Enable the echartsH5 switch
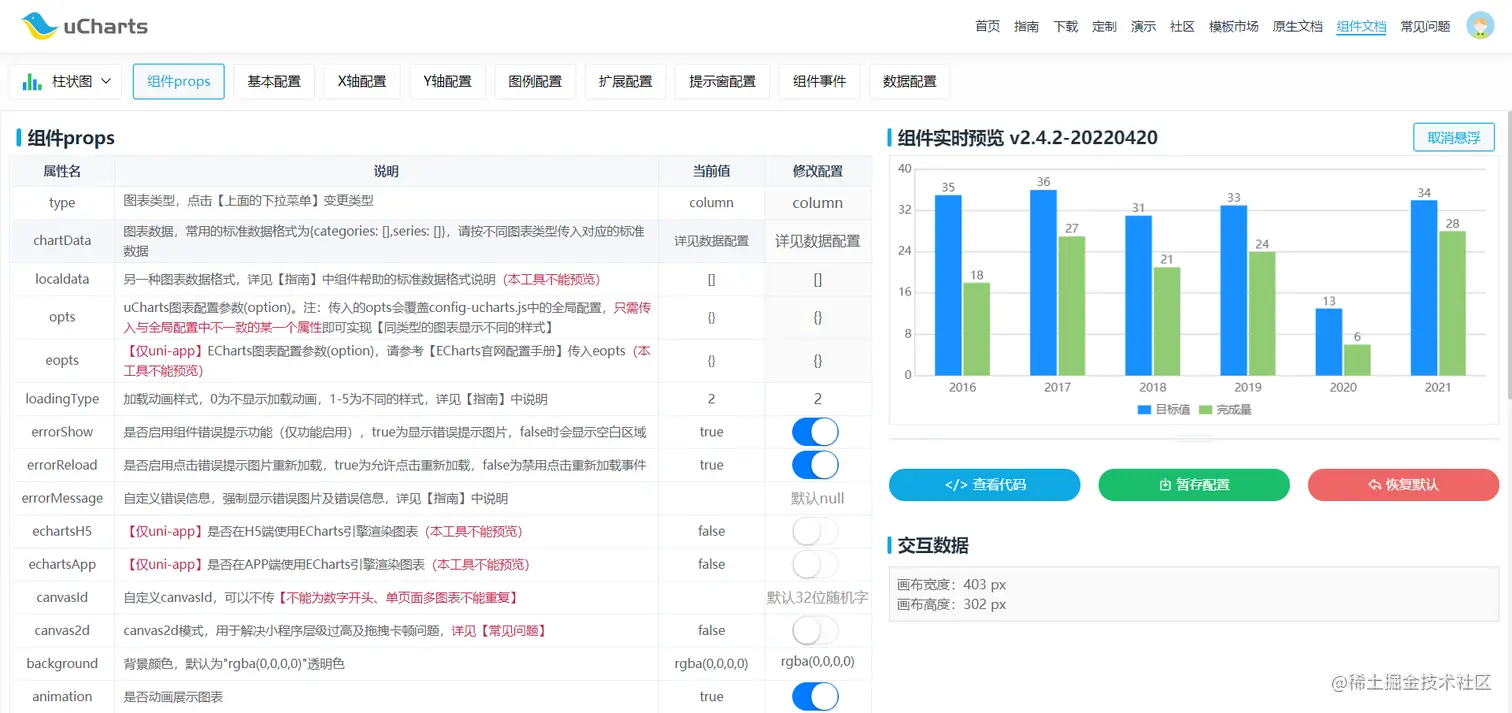This screenshot has height=713, width=1512. [x=815, y=531]
